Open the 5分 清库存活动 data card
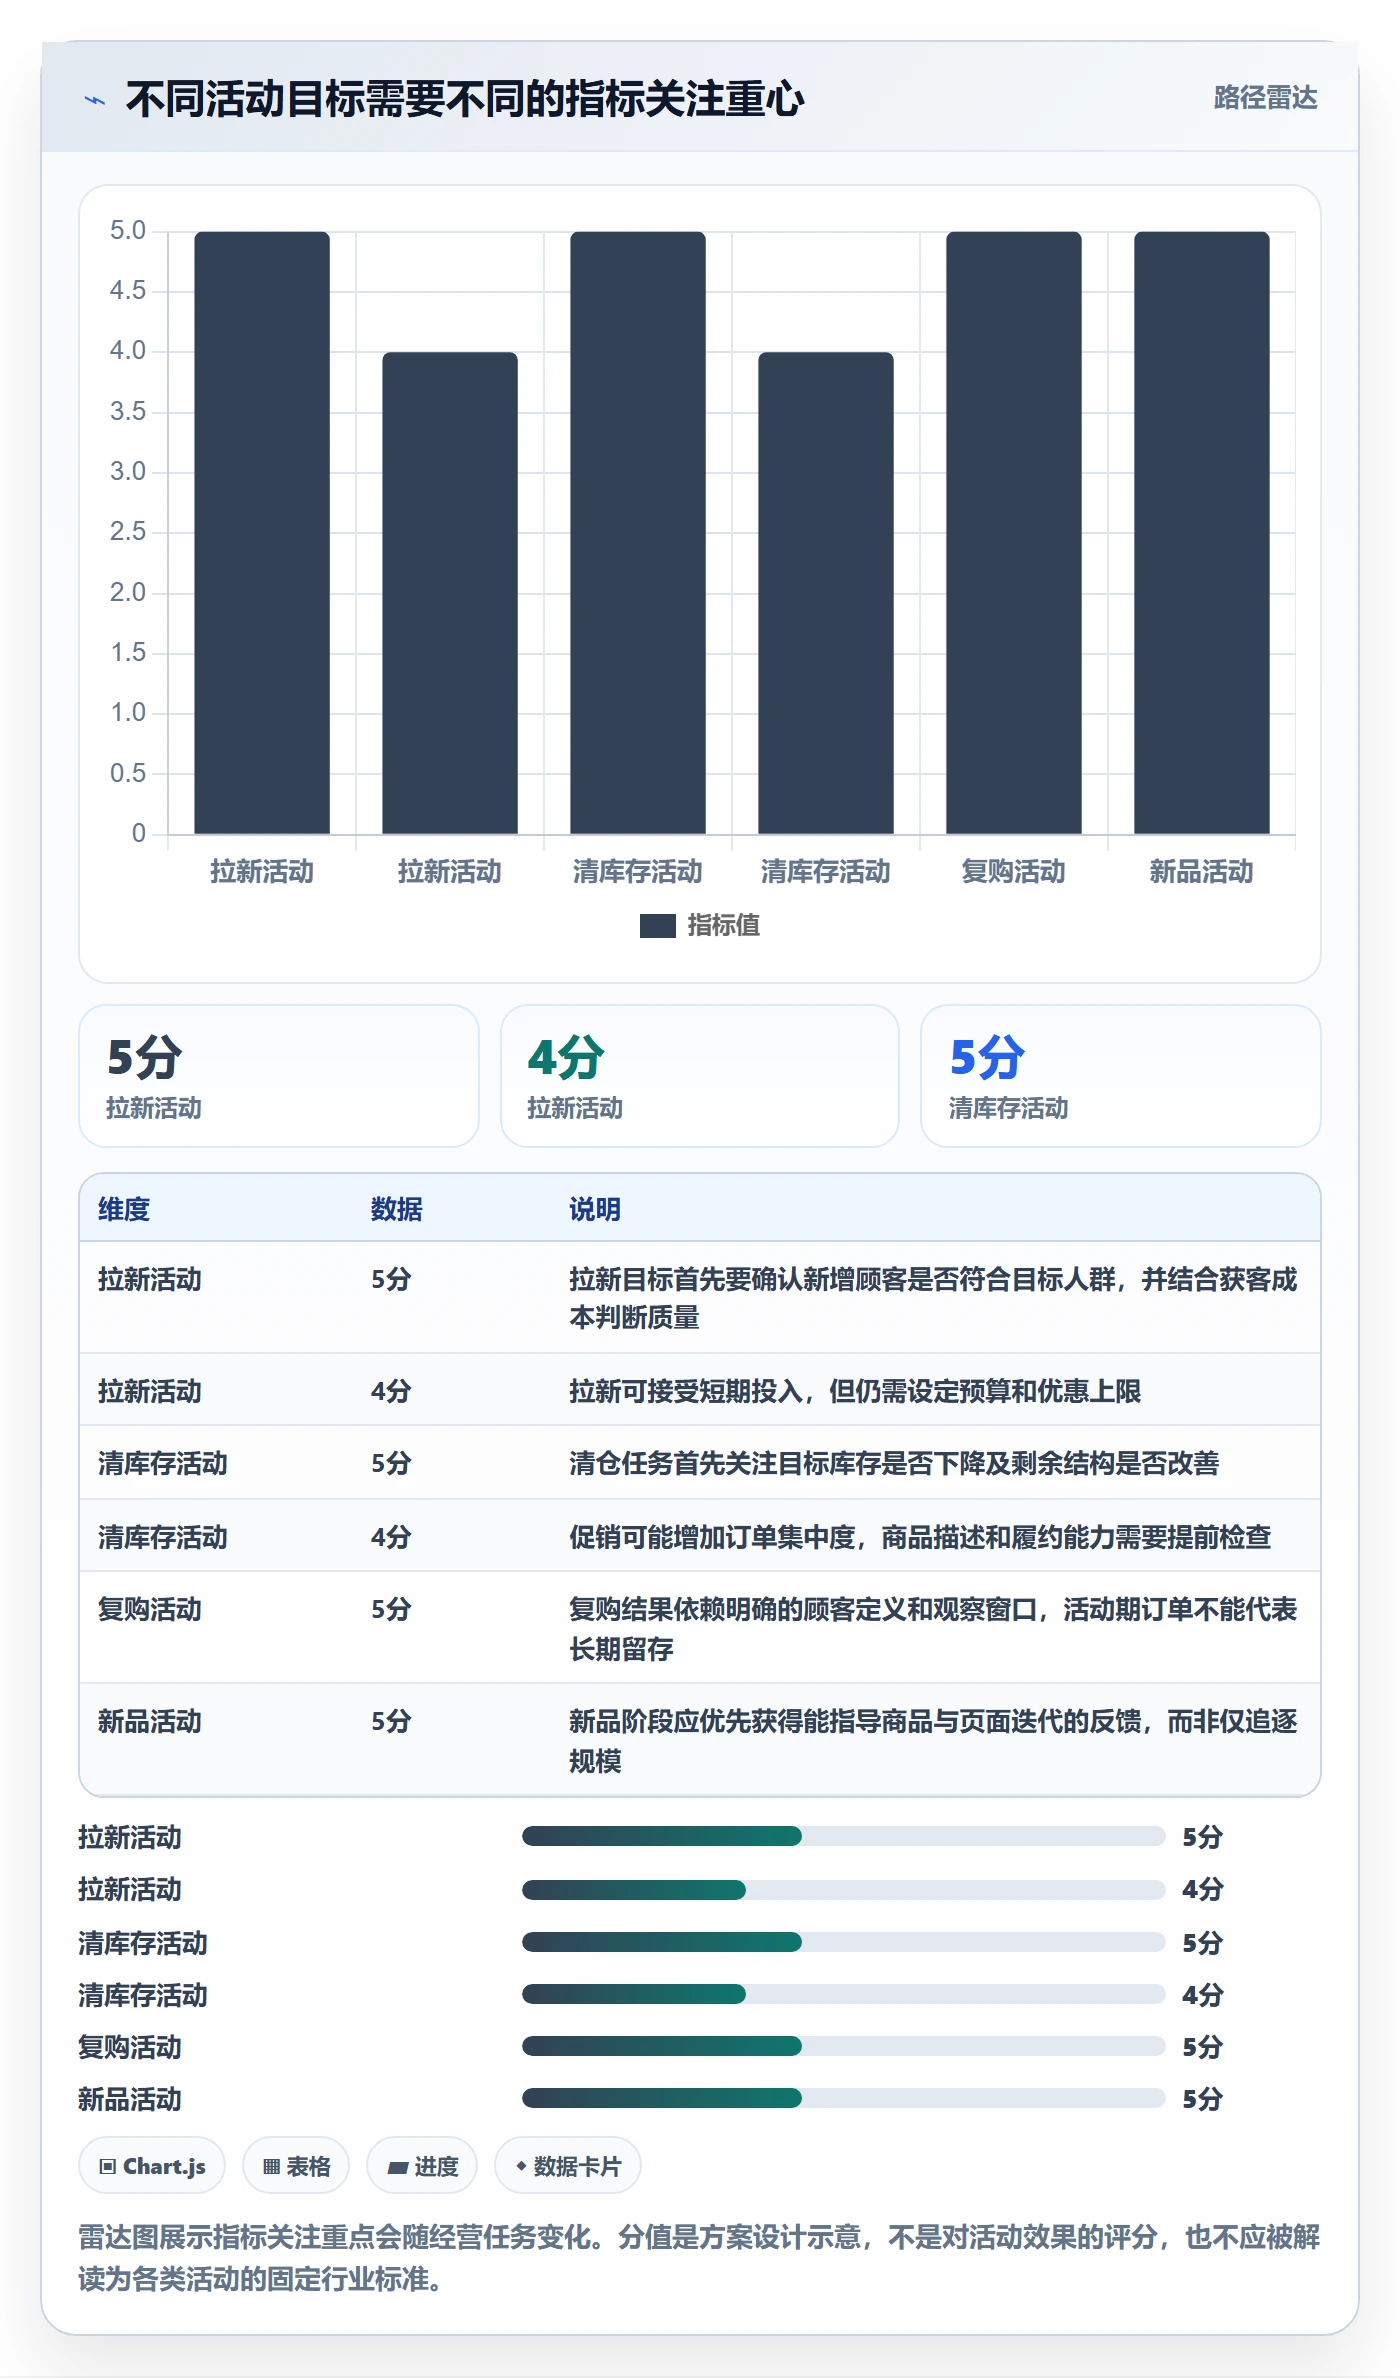 [1121, 1076]
